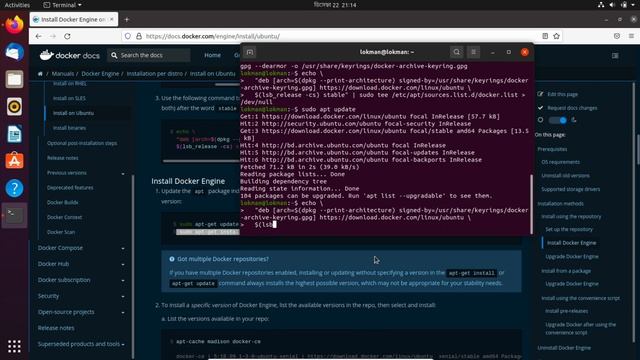
Task: Open the Home nav item
Action: [212, 55]
